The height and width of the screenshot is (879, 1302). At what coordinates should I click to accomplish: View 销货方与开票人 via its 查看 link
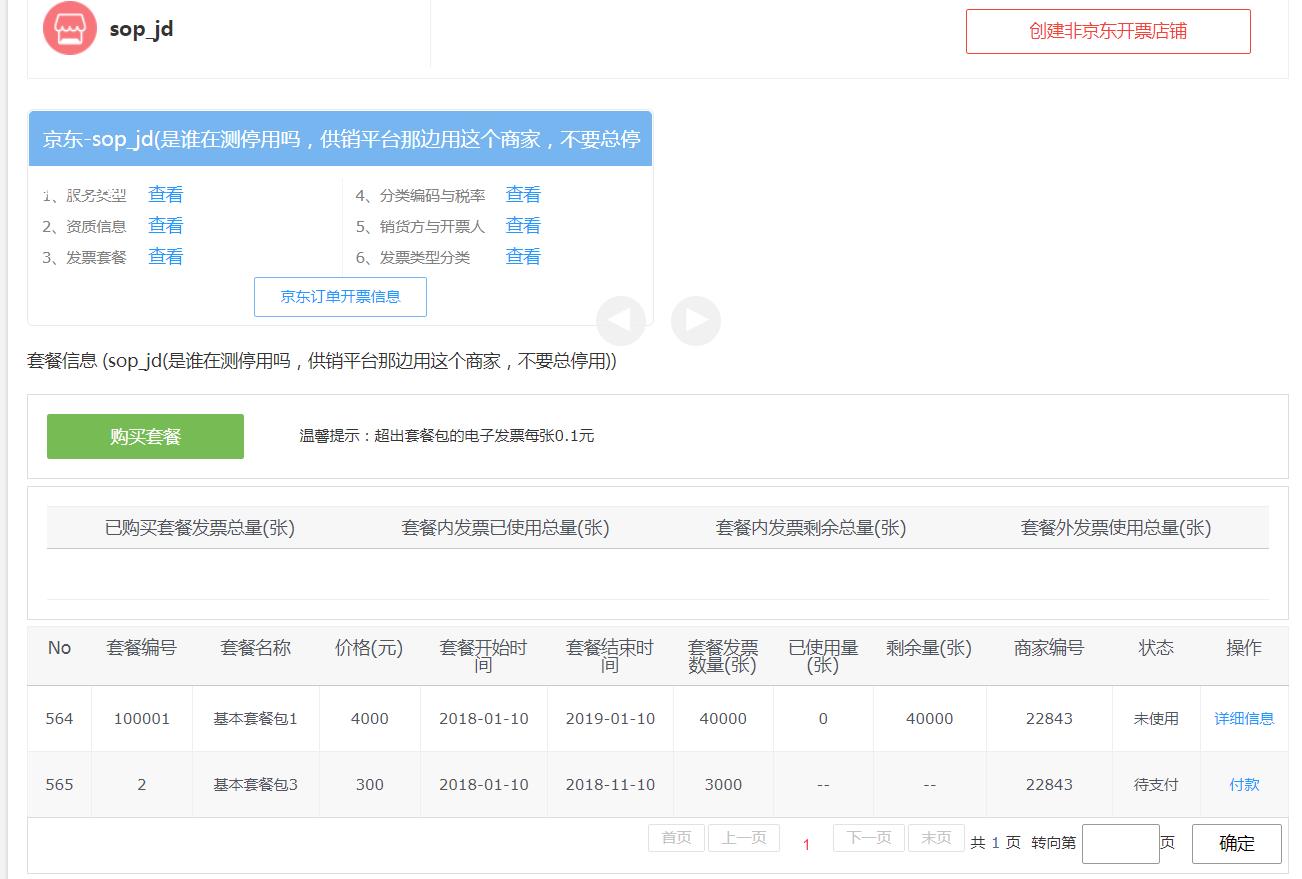click(x=523, y=226)
